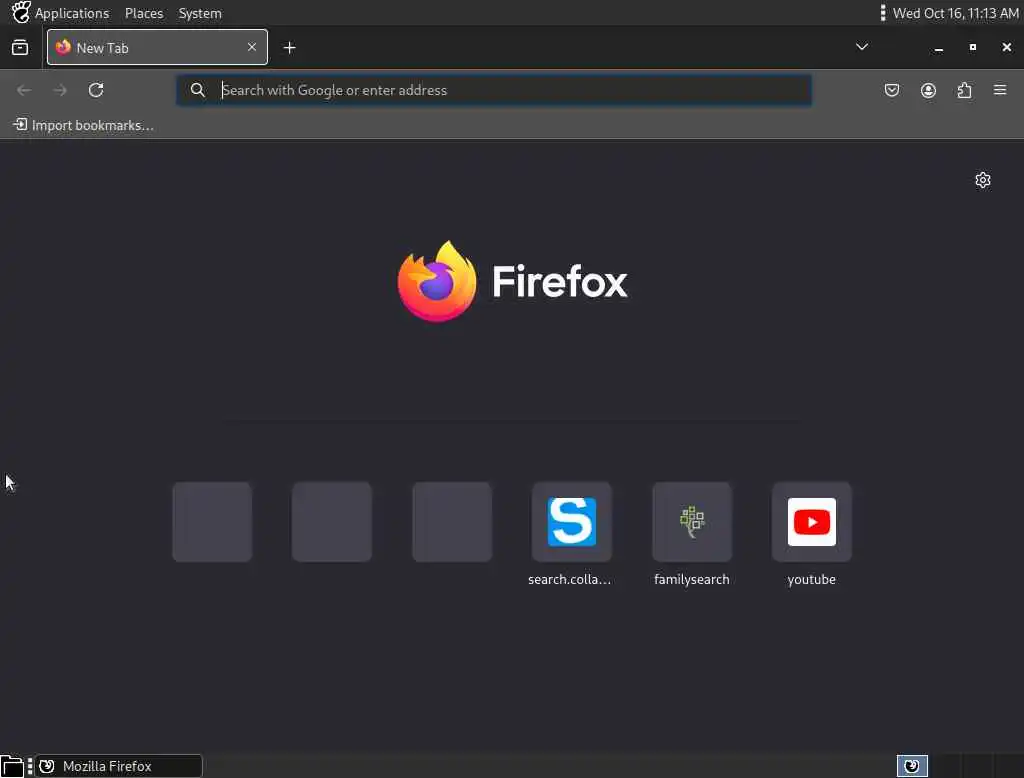Viewport: 1024px width, 778px height.
Task: Go forward one page
Action: (60, 90)
